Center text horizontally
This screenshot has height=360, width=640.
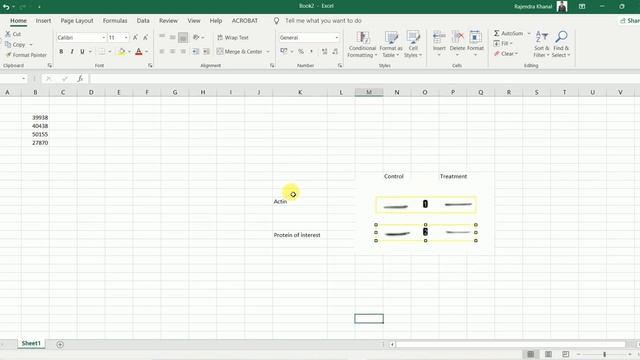click(172, 51)
